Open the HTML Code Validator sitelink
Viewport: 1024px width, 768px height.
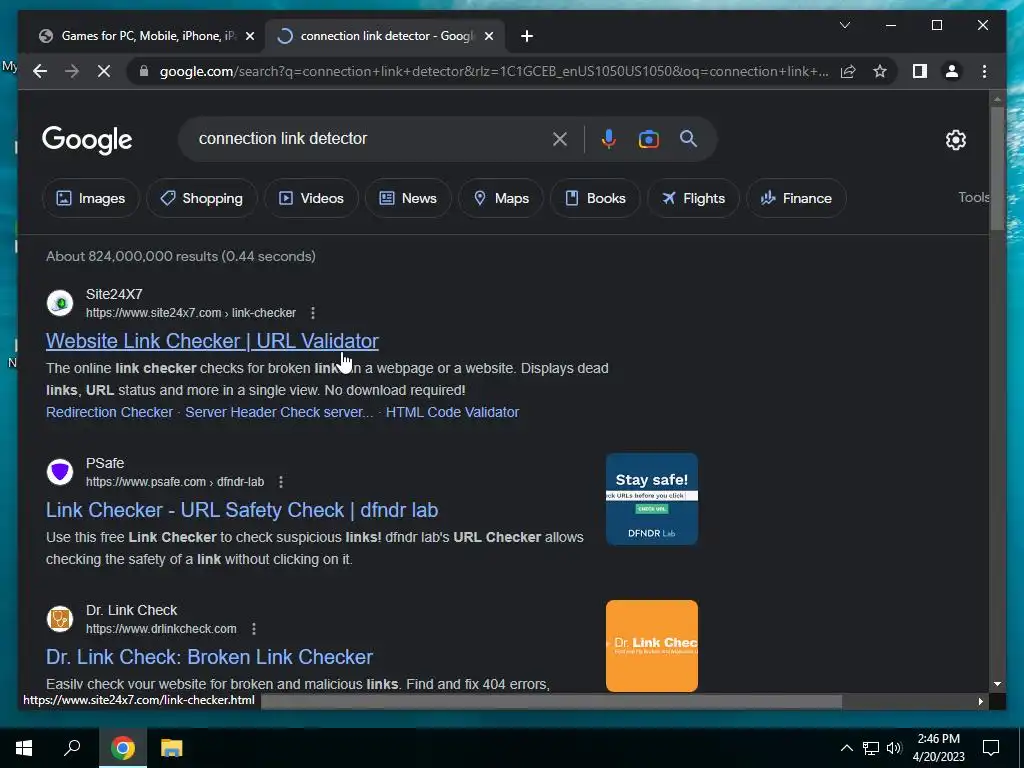[x=453, y=412]
